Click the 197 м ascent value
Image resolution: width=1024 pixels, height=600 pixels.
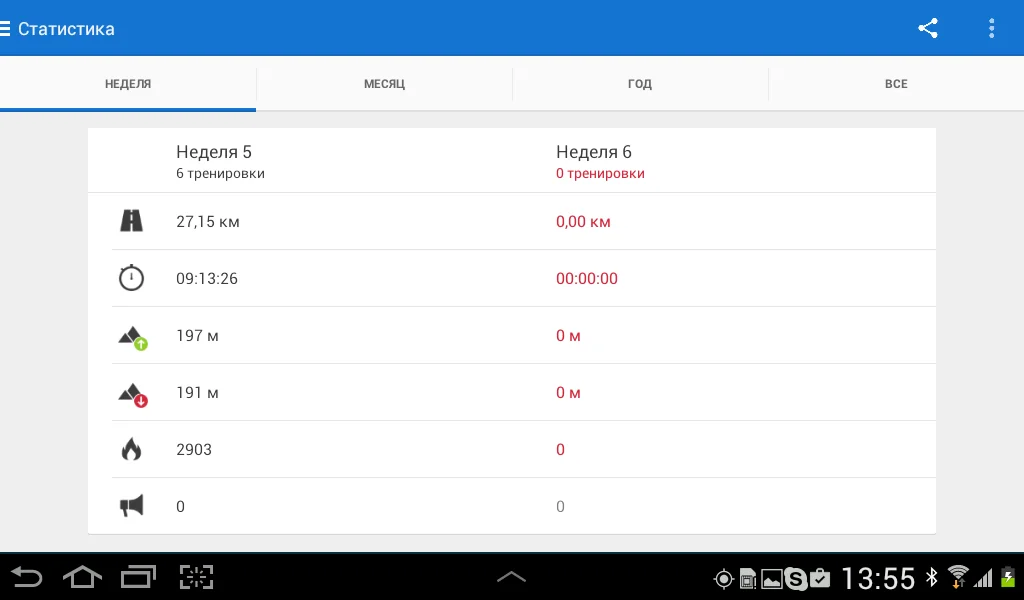click(x=197, y=336)
